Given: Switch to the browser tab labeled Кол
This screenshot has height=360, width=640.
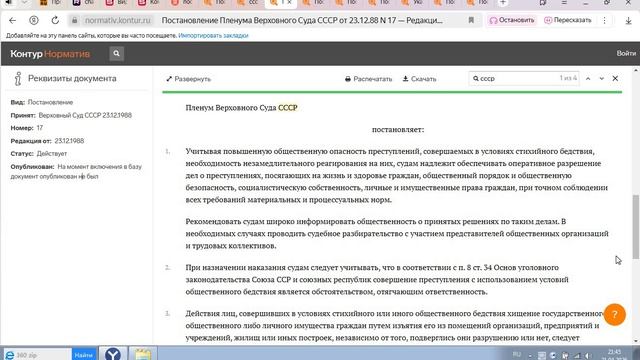Looking at the screenshot, I should pos(149,3).
